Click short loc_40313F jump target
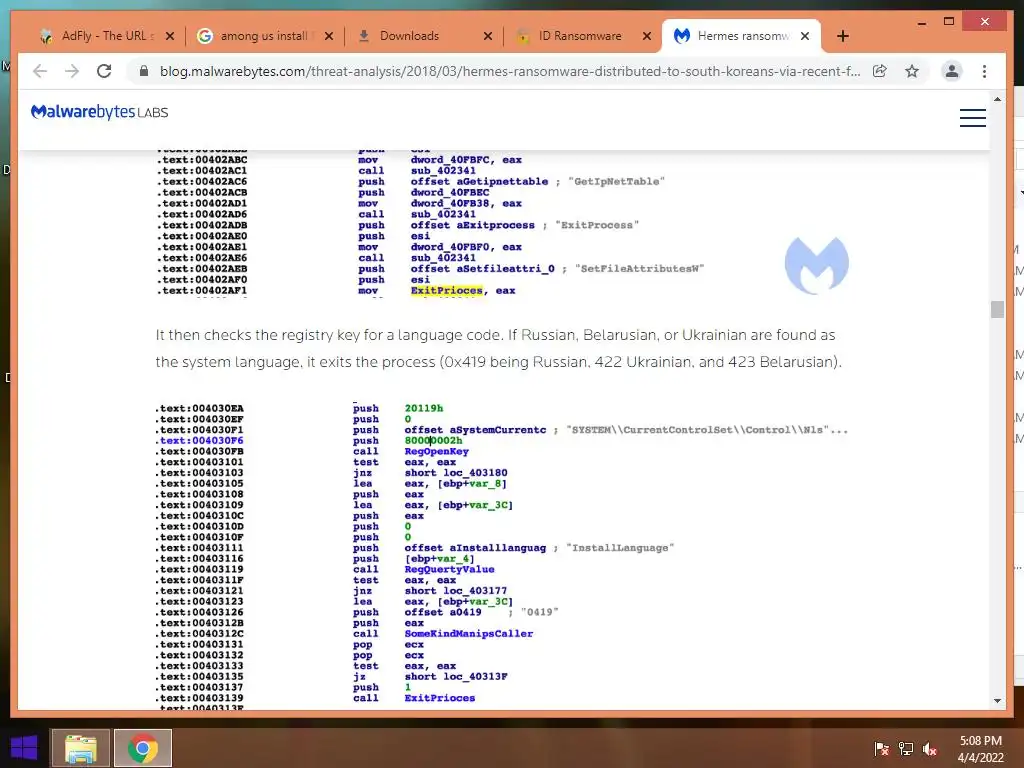This screenshot has width=1024, height=768. (456, 677)
